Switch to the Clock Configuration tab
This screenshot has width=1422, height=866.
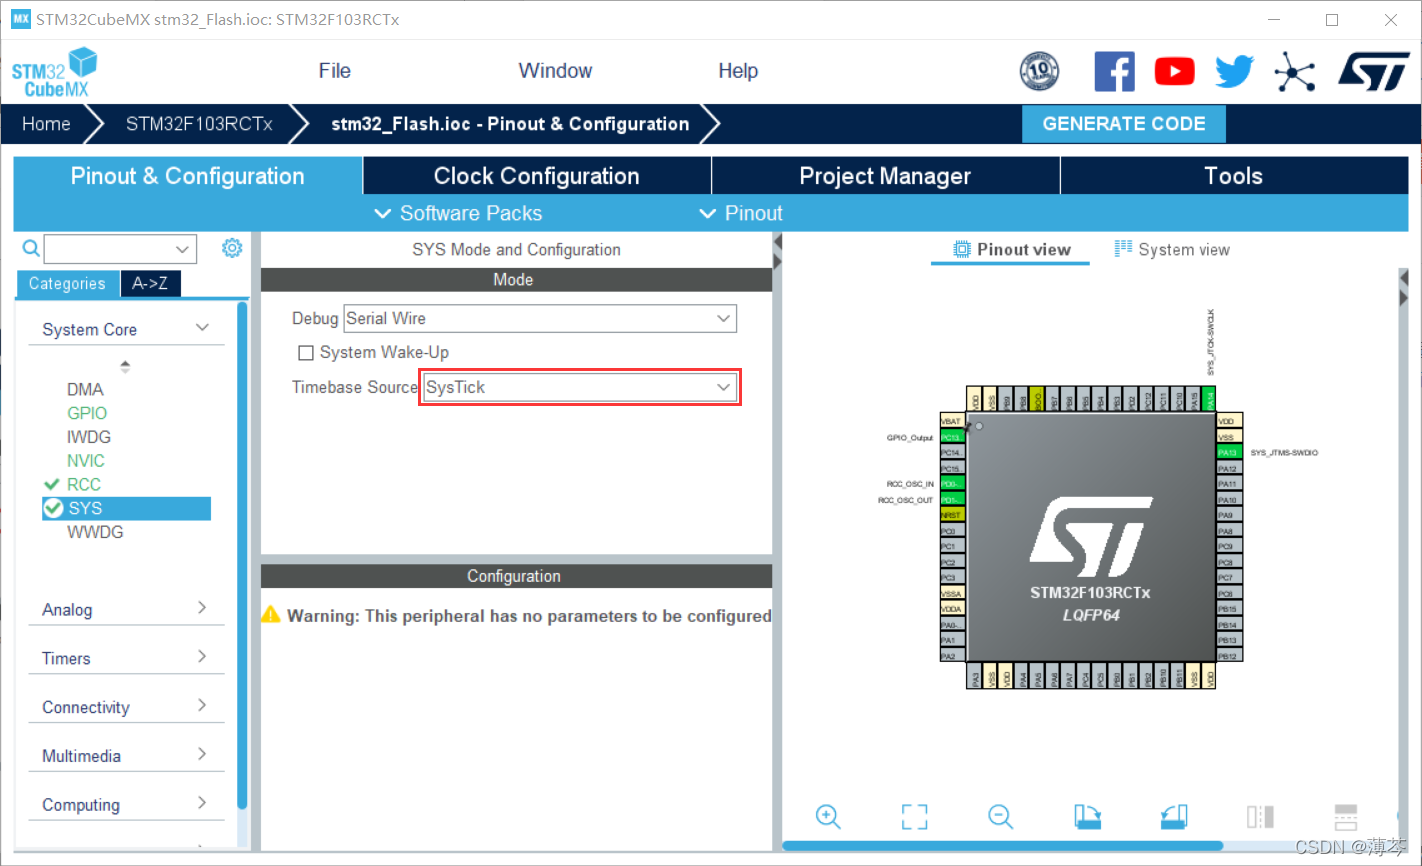click(537, 176)
